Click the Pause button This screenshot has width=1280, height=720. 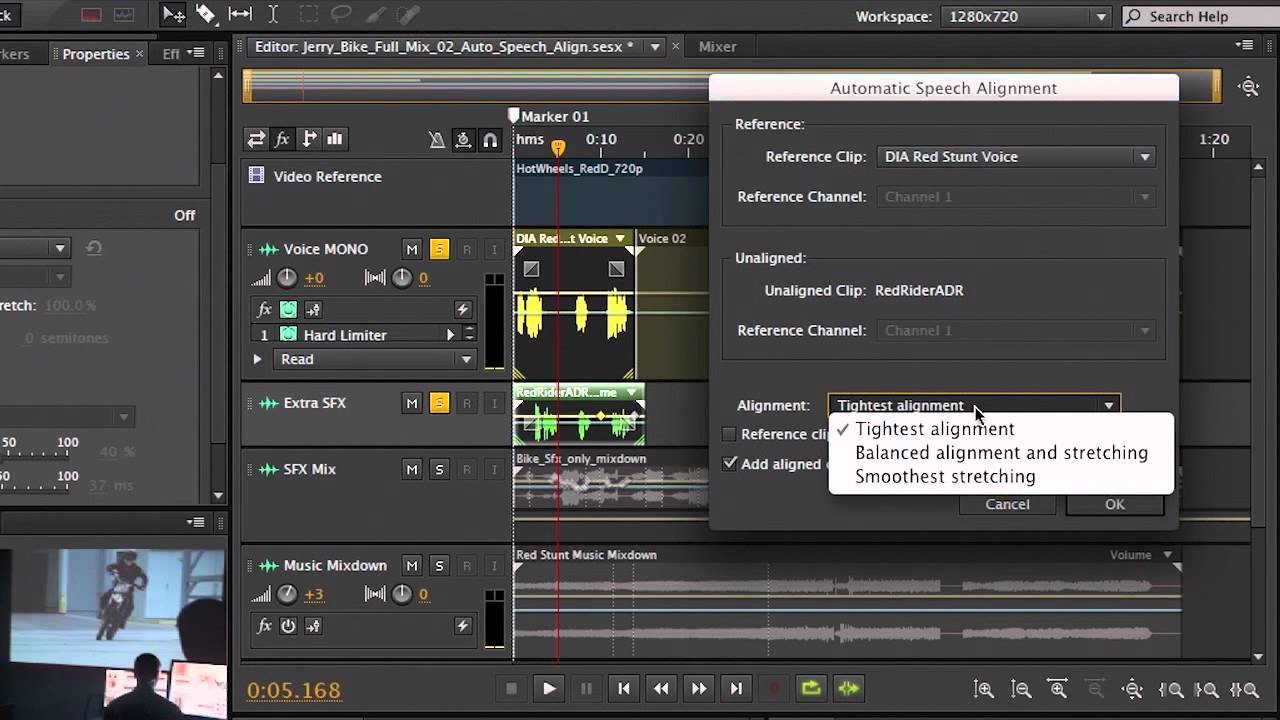coord(586,688)
